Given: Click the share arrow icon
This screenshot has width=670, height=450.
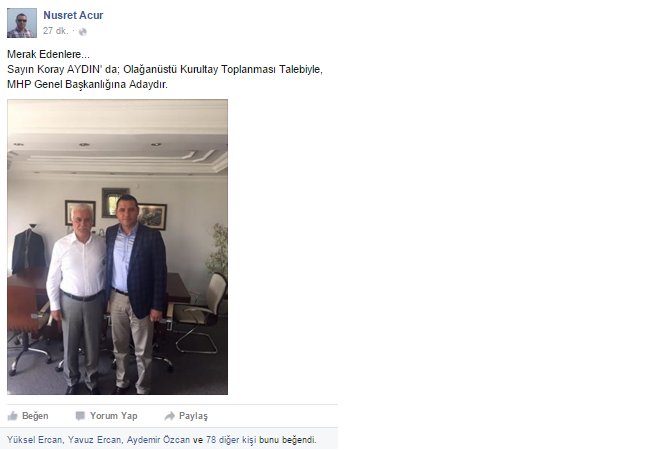Looking at the screenshot, I should click(x=170, y=416).
